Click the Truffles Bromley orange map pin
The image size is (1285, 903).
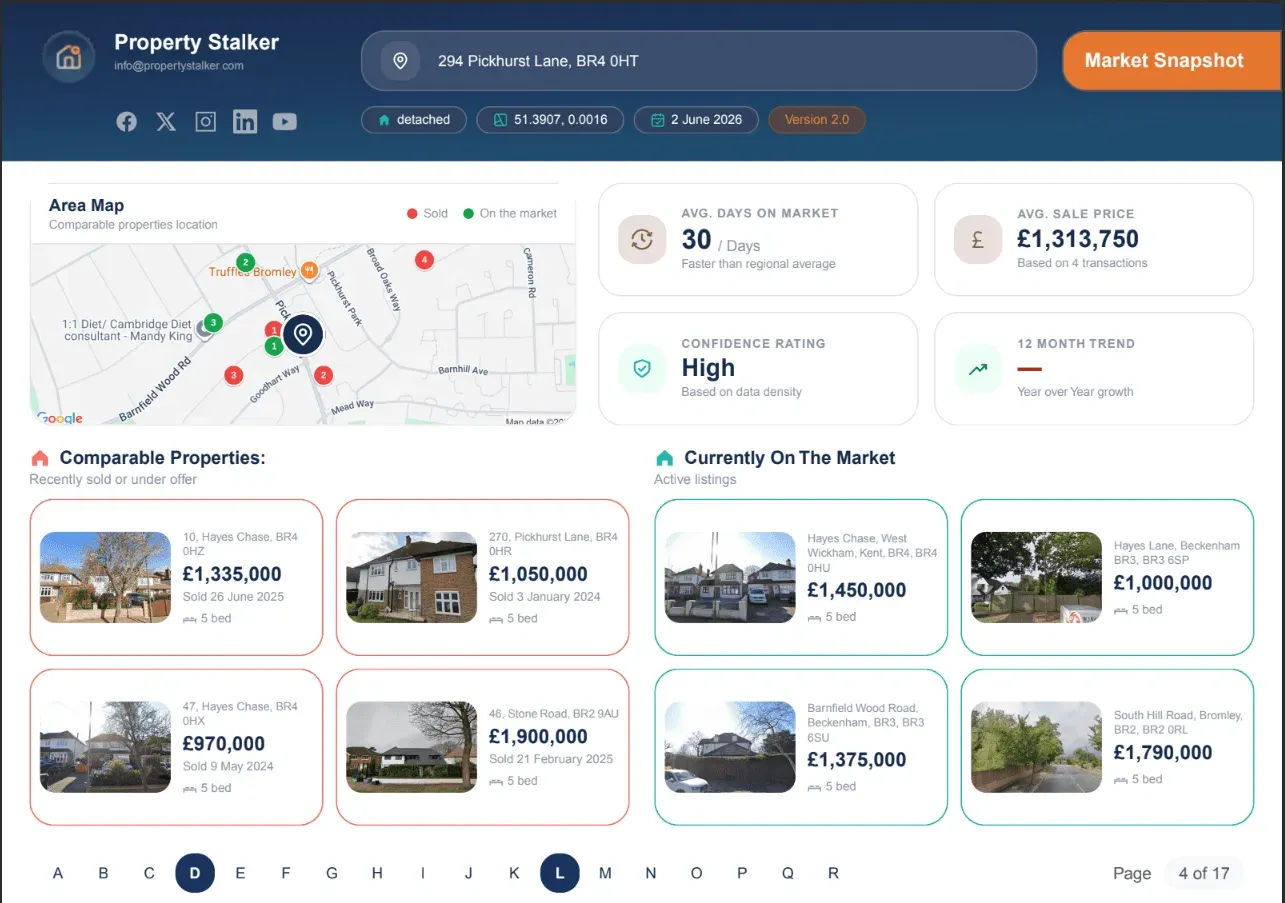[309, 270]
